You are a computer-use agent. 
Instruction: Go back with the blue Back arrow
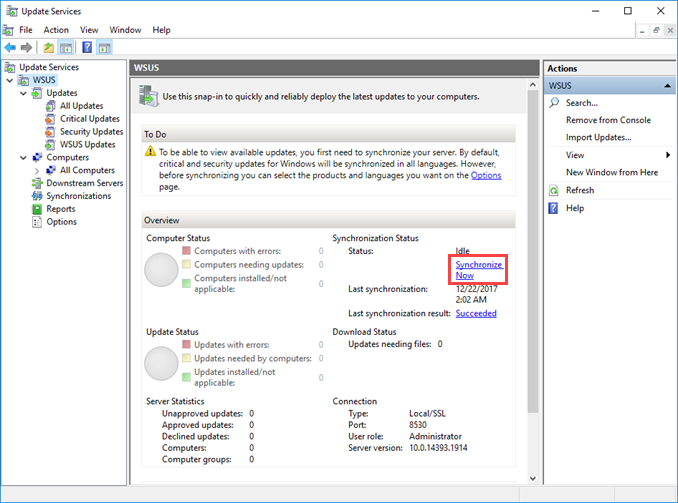pos(10,48)
